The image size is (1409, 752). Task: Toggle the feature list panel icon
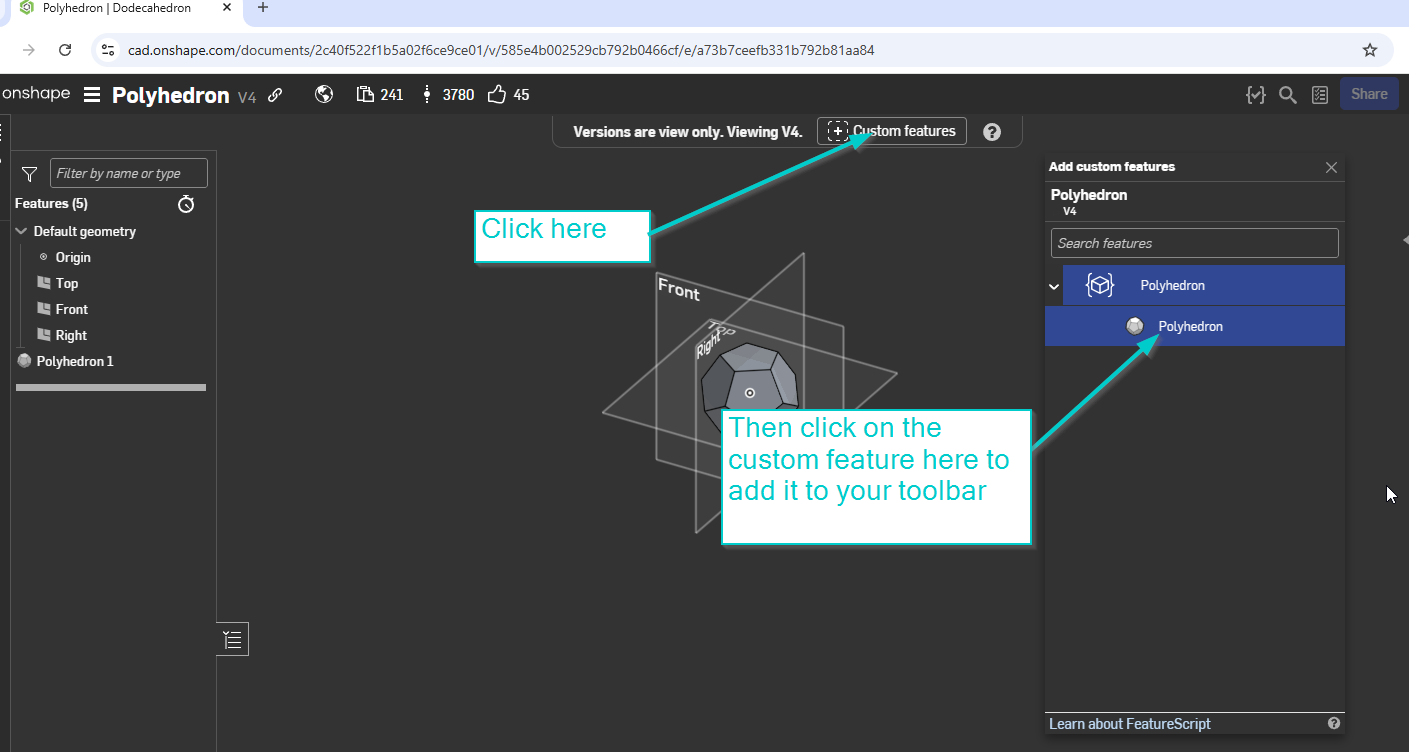(x=233, y=640)
